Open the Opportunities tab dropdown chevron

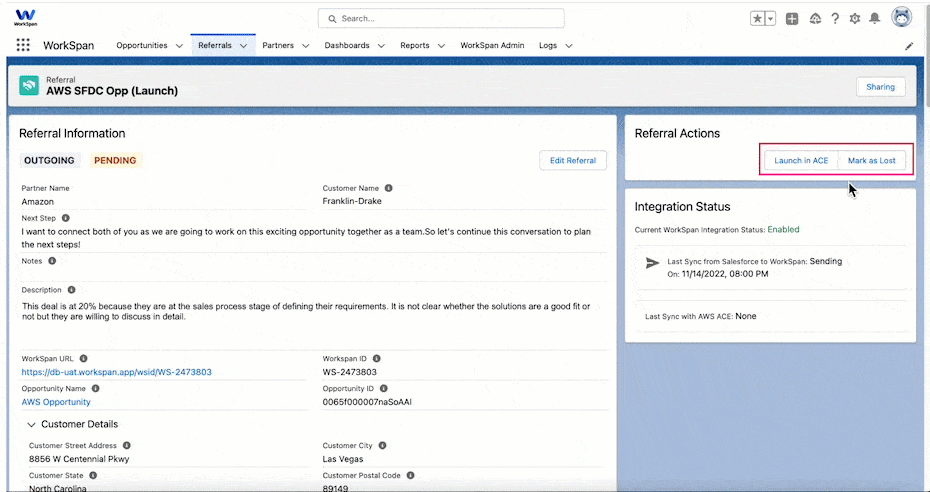179,46
